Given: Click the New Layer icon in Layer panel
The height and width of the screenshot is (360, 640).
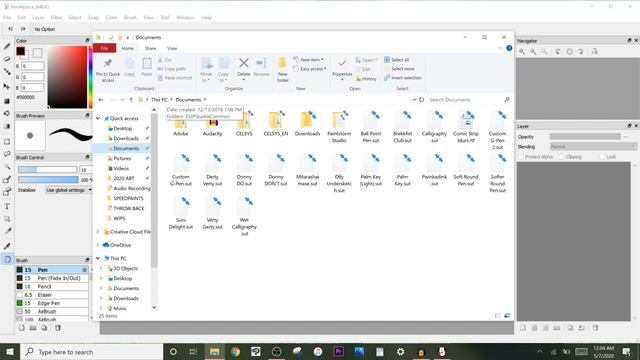Looking at the screenshot, I should (x=523, y=328).
